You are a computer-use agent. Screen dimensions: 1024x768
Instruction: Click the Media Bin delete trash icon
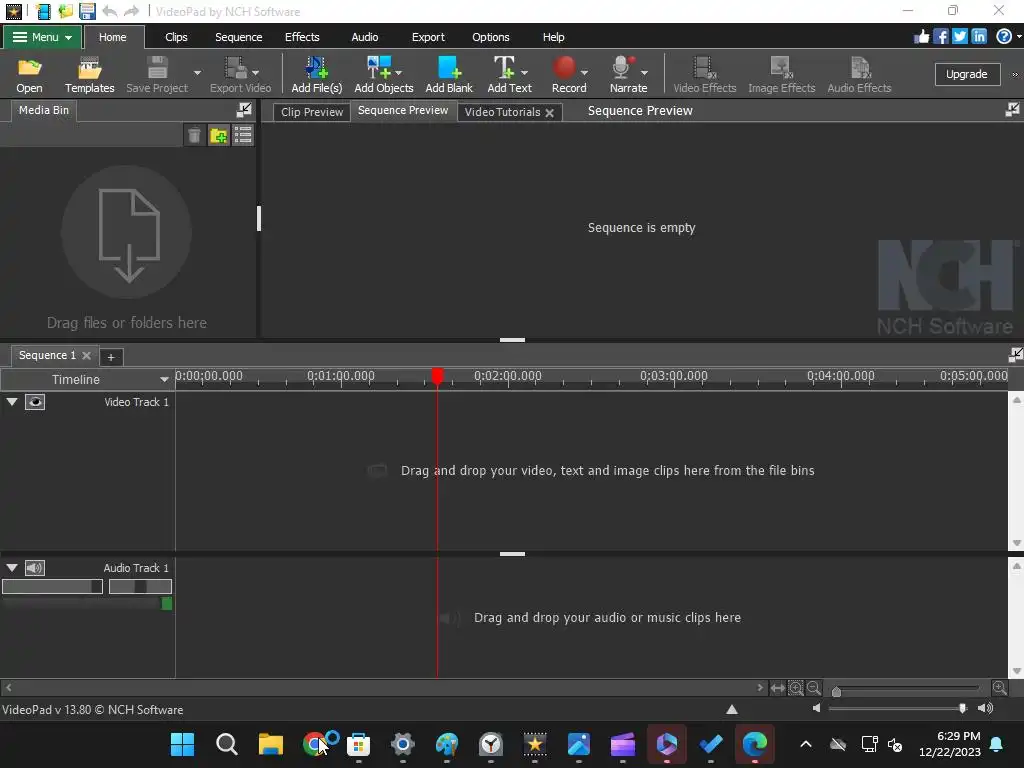coord(194,135)
